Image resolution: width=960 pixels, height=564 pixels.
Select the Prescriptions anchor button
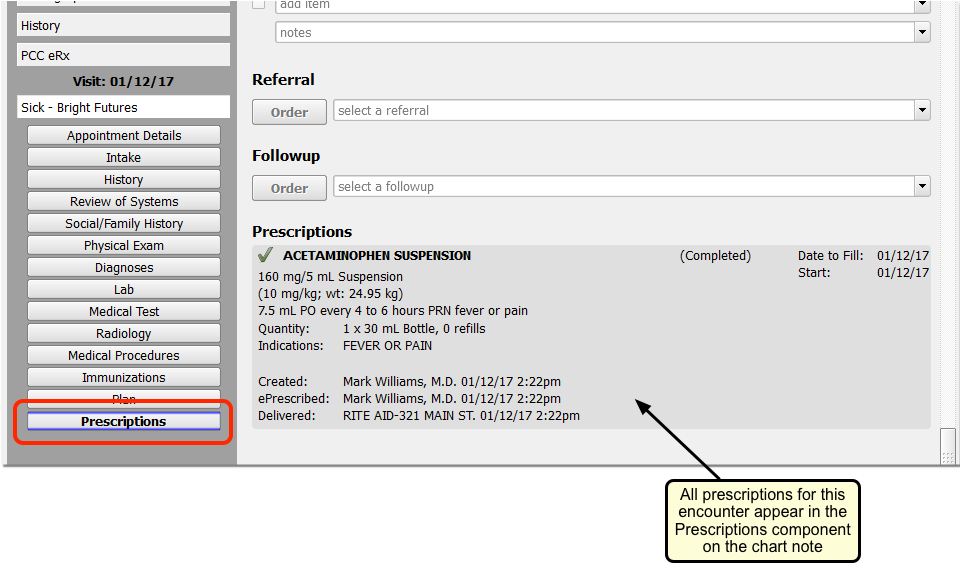pos(124,421)
